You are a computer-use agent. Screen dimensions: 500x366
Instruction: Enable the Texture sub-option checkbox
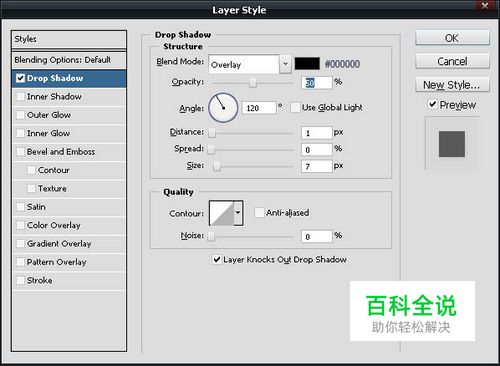[x=31, y=188]
